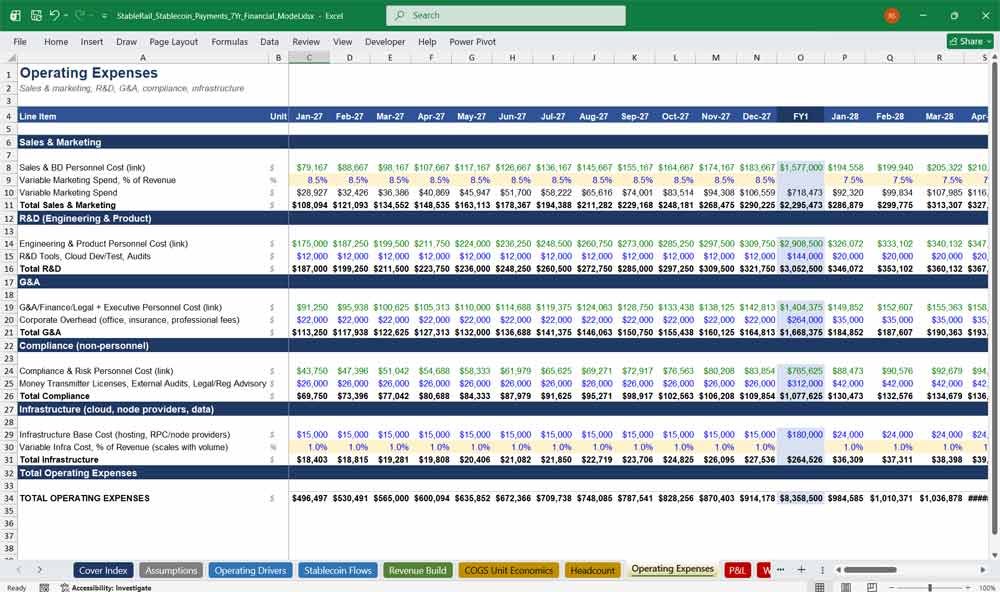Click the Redo icon in title bar
Viewport: 1000px width, 592px height.
tap(80, 15)
